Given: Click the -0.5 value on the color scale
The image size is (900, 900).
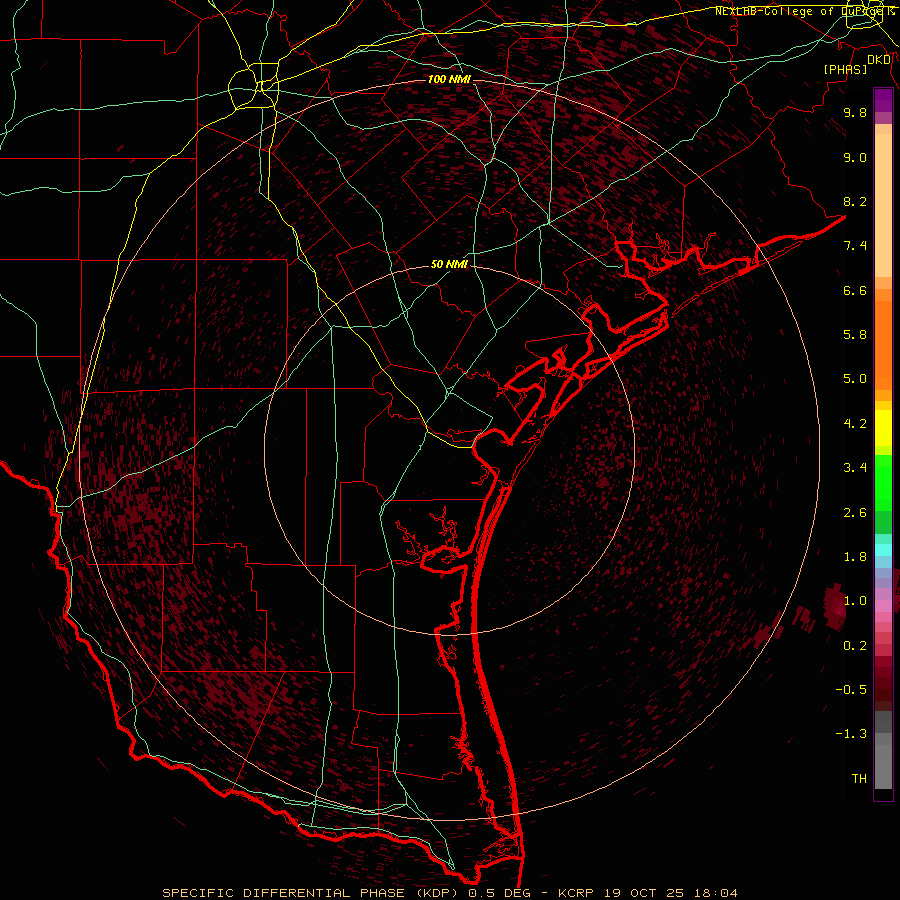Looking at the screenshot, I should pyautogui.click(x=851, y=690).
